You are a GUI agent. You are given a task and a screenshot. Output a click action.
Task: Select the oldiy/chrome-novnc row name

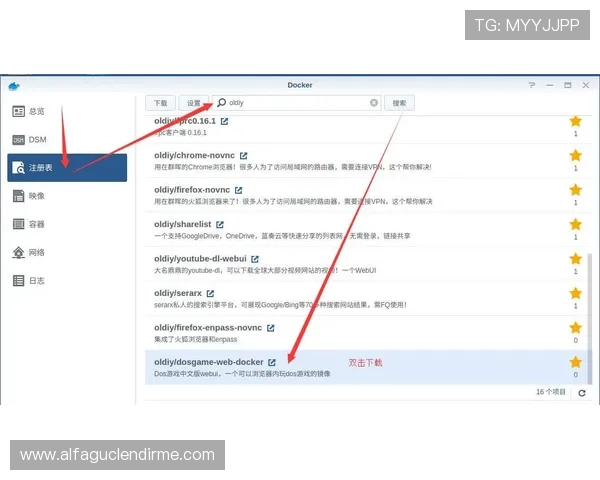194,155
